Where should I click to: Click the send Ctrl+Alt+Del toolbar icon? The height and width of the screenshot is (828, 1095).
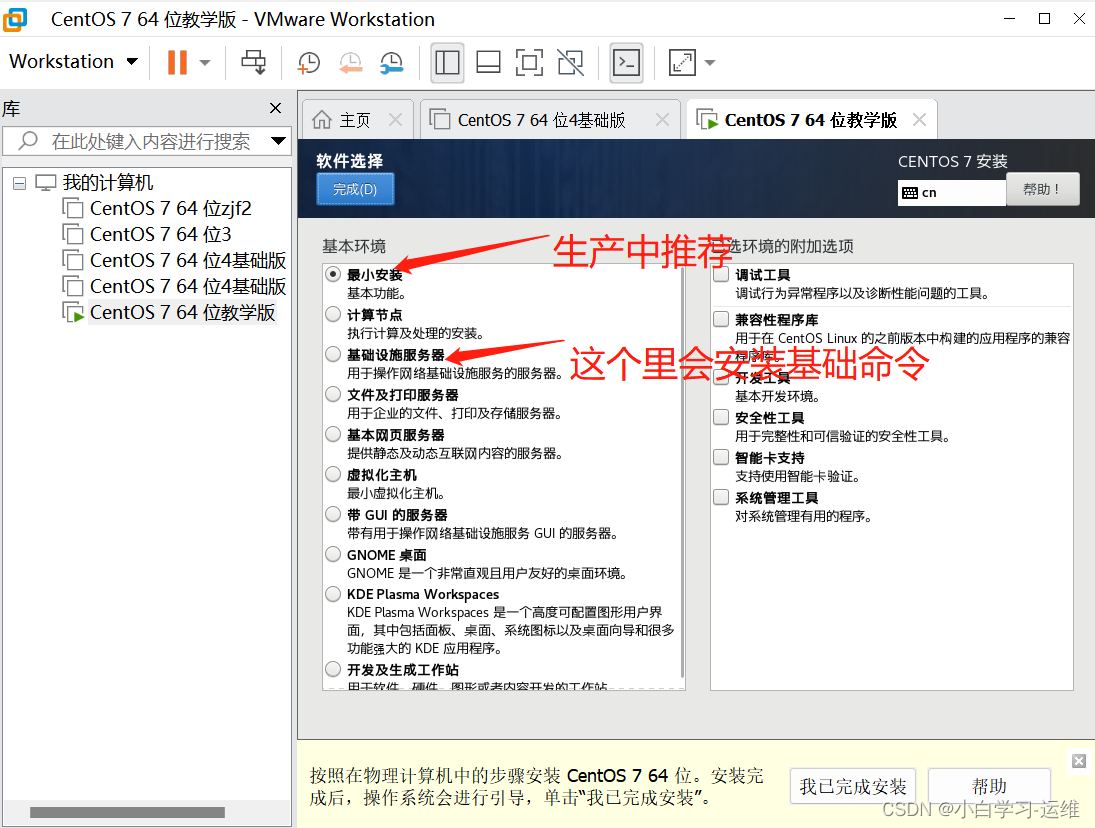tap(253, 62)
